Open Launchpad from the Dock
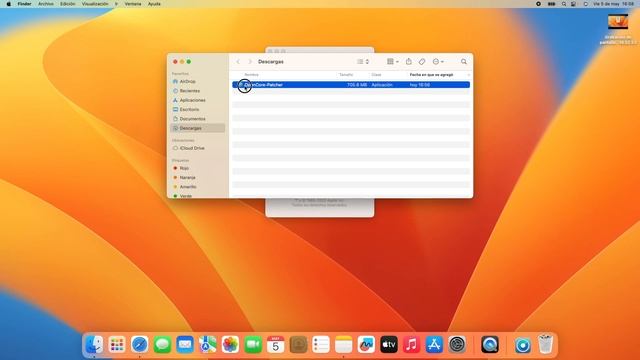This screenshot has width=640, height=360. 117,345
